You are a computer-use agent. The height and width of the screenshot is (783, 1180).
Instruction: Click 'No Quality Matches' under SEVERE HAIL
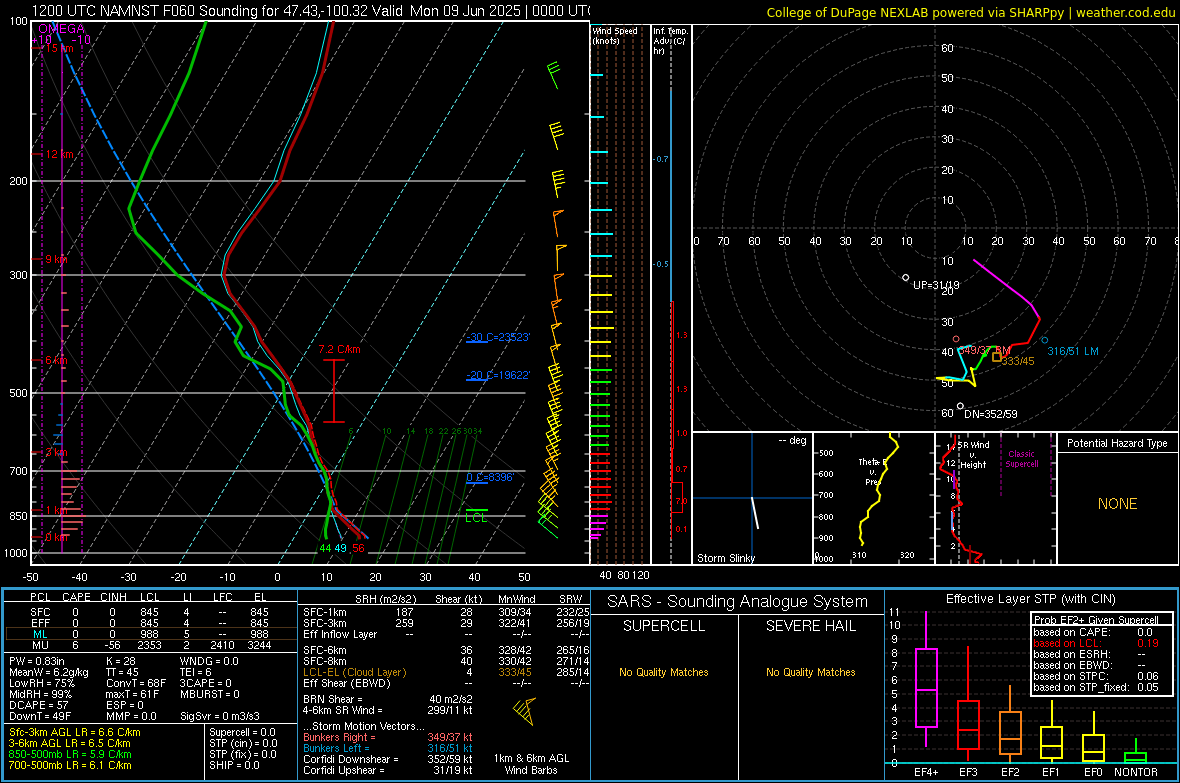810,672
